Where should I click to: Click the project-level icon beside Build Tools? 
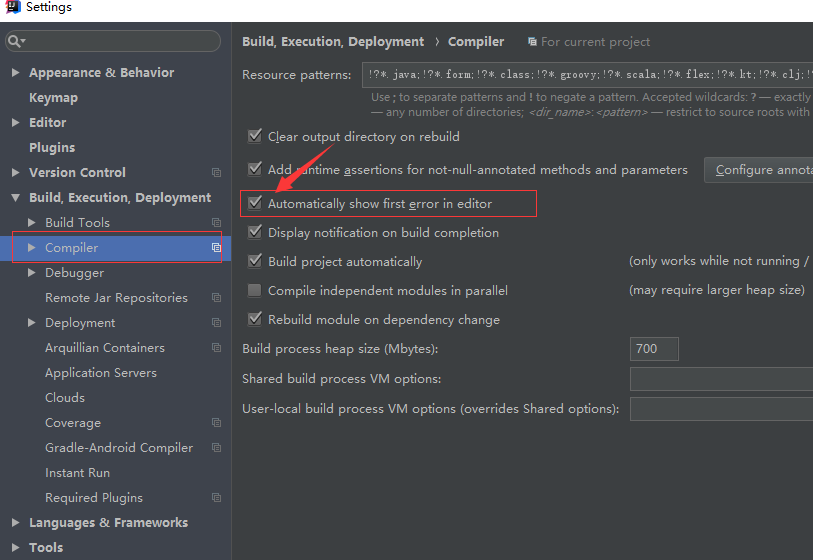point(216,223)
